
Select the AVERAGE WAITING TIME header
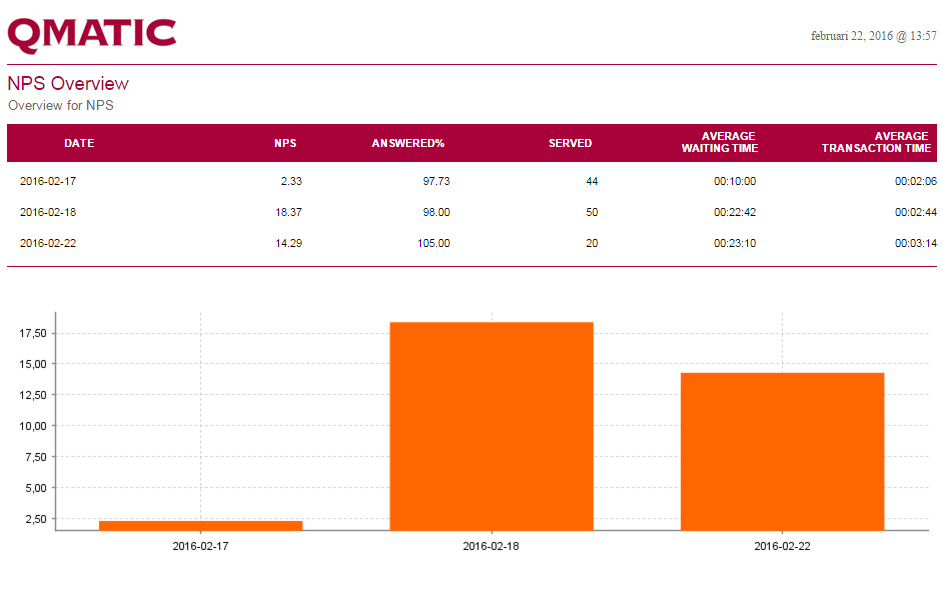(720, 142)
